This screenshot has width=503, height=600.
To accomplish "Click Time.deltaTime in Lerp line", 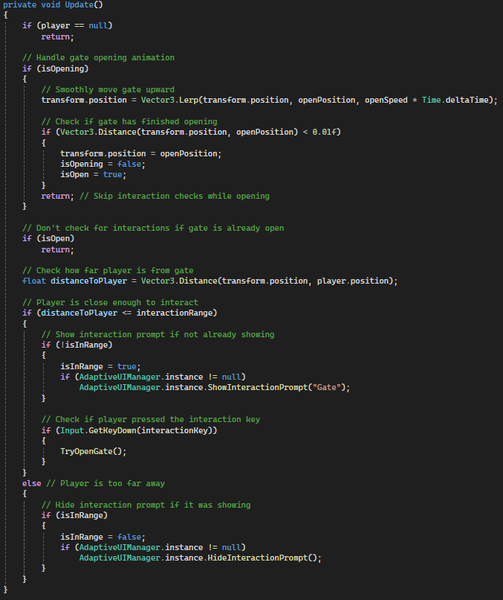I will (x=455, y=100).
